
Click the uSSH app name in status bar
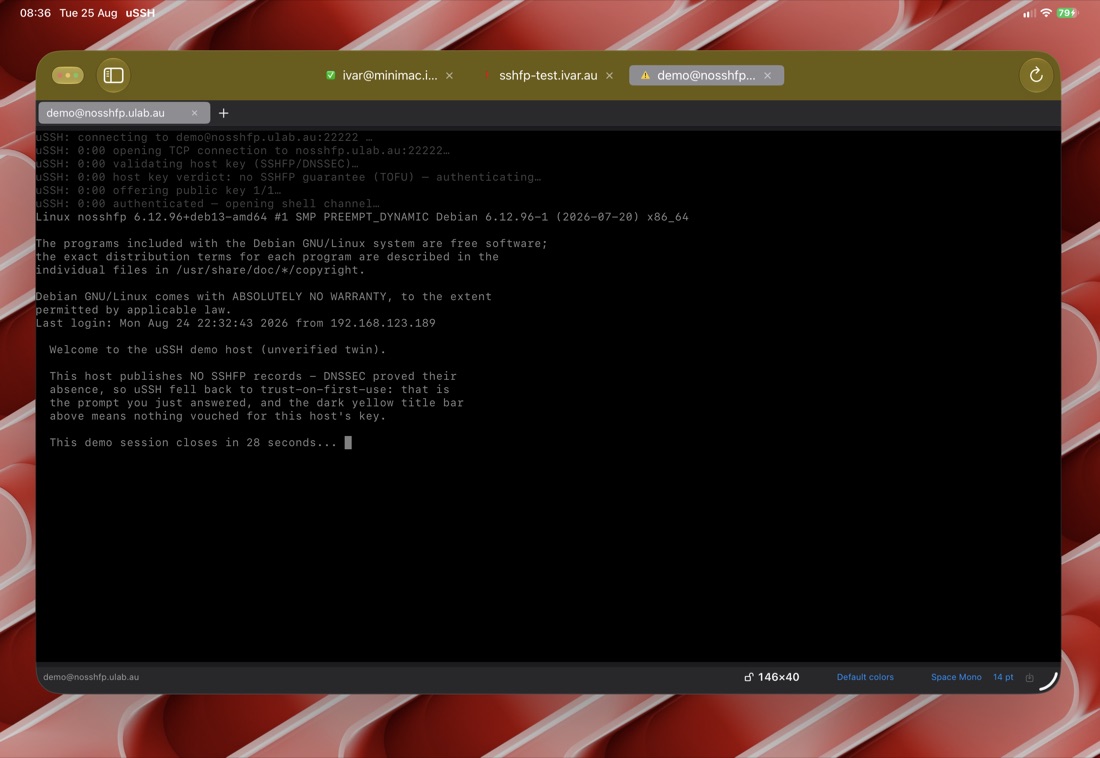(x=140, y=13)
